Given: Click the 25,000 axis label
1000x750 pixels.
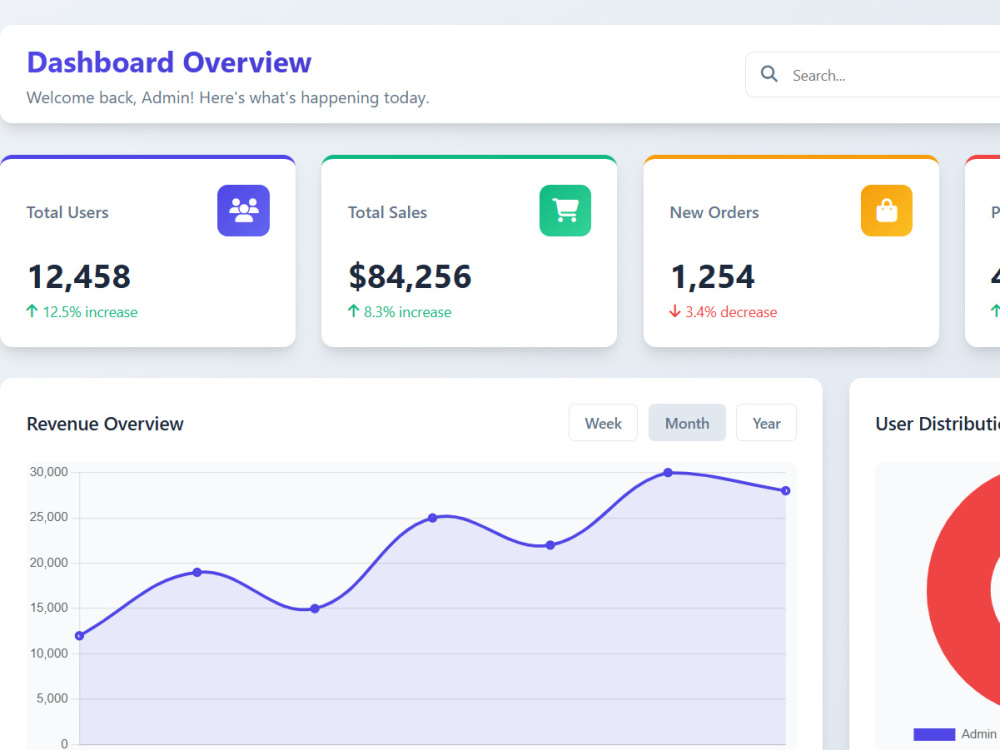Looking at the screenshot, I should [48, 517].
